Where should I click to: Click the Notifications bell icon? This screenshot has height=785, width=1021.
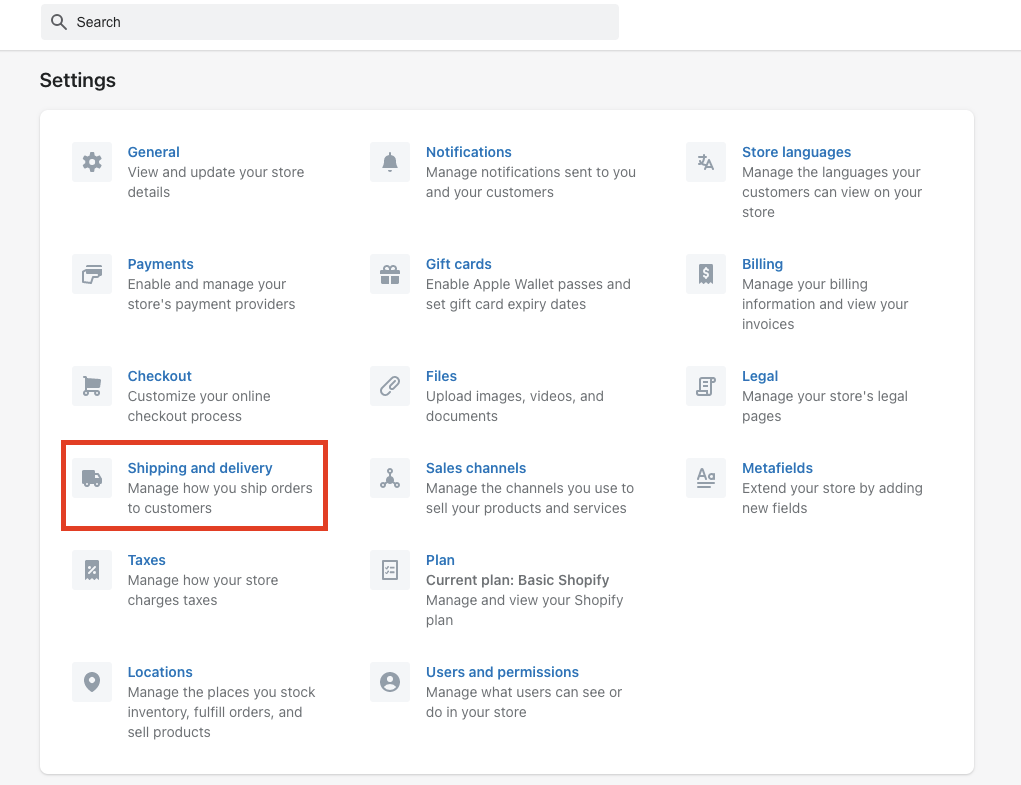[390, 162]
